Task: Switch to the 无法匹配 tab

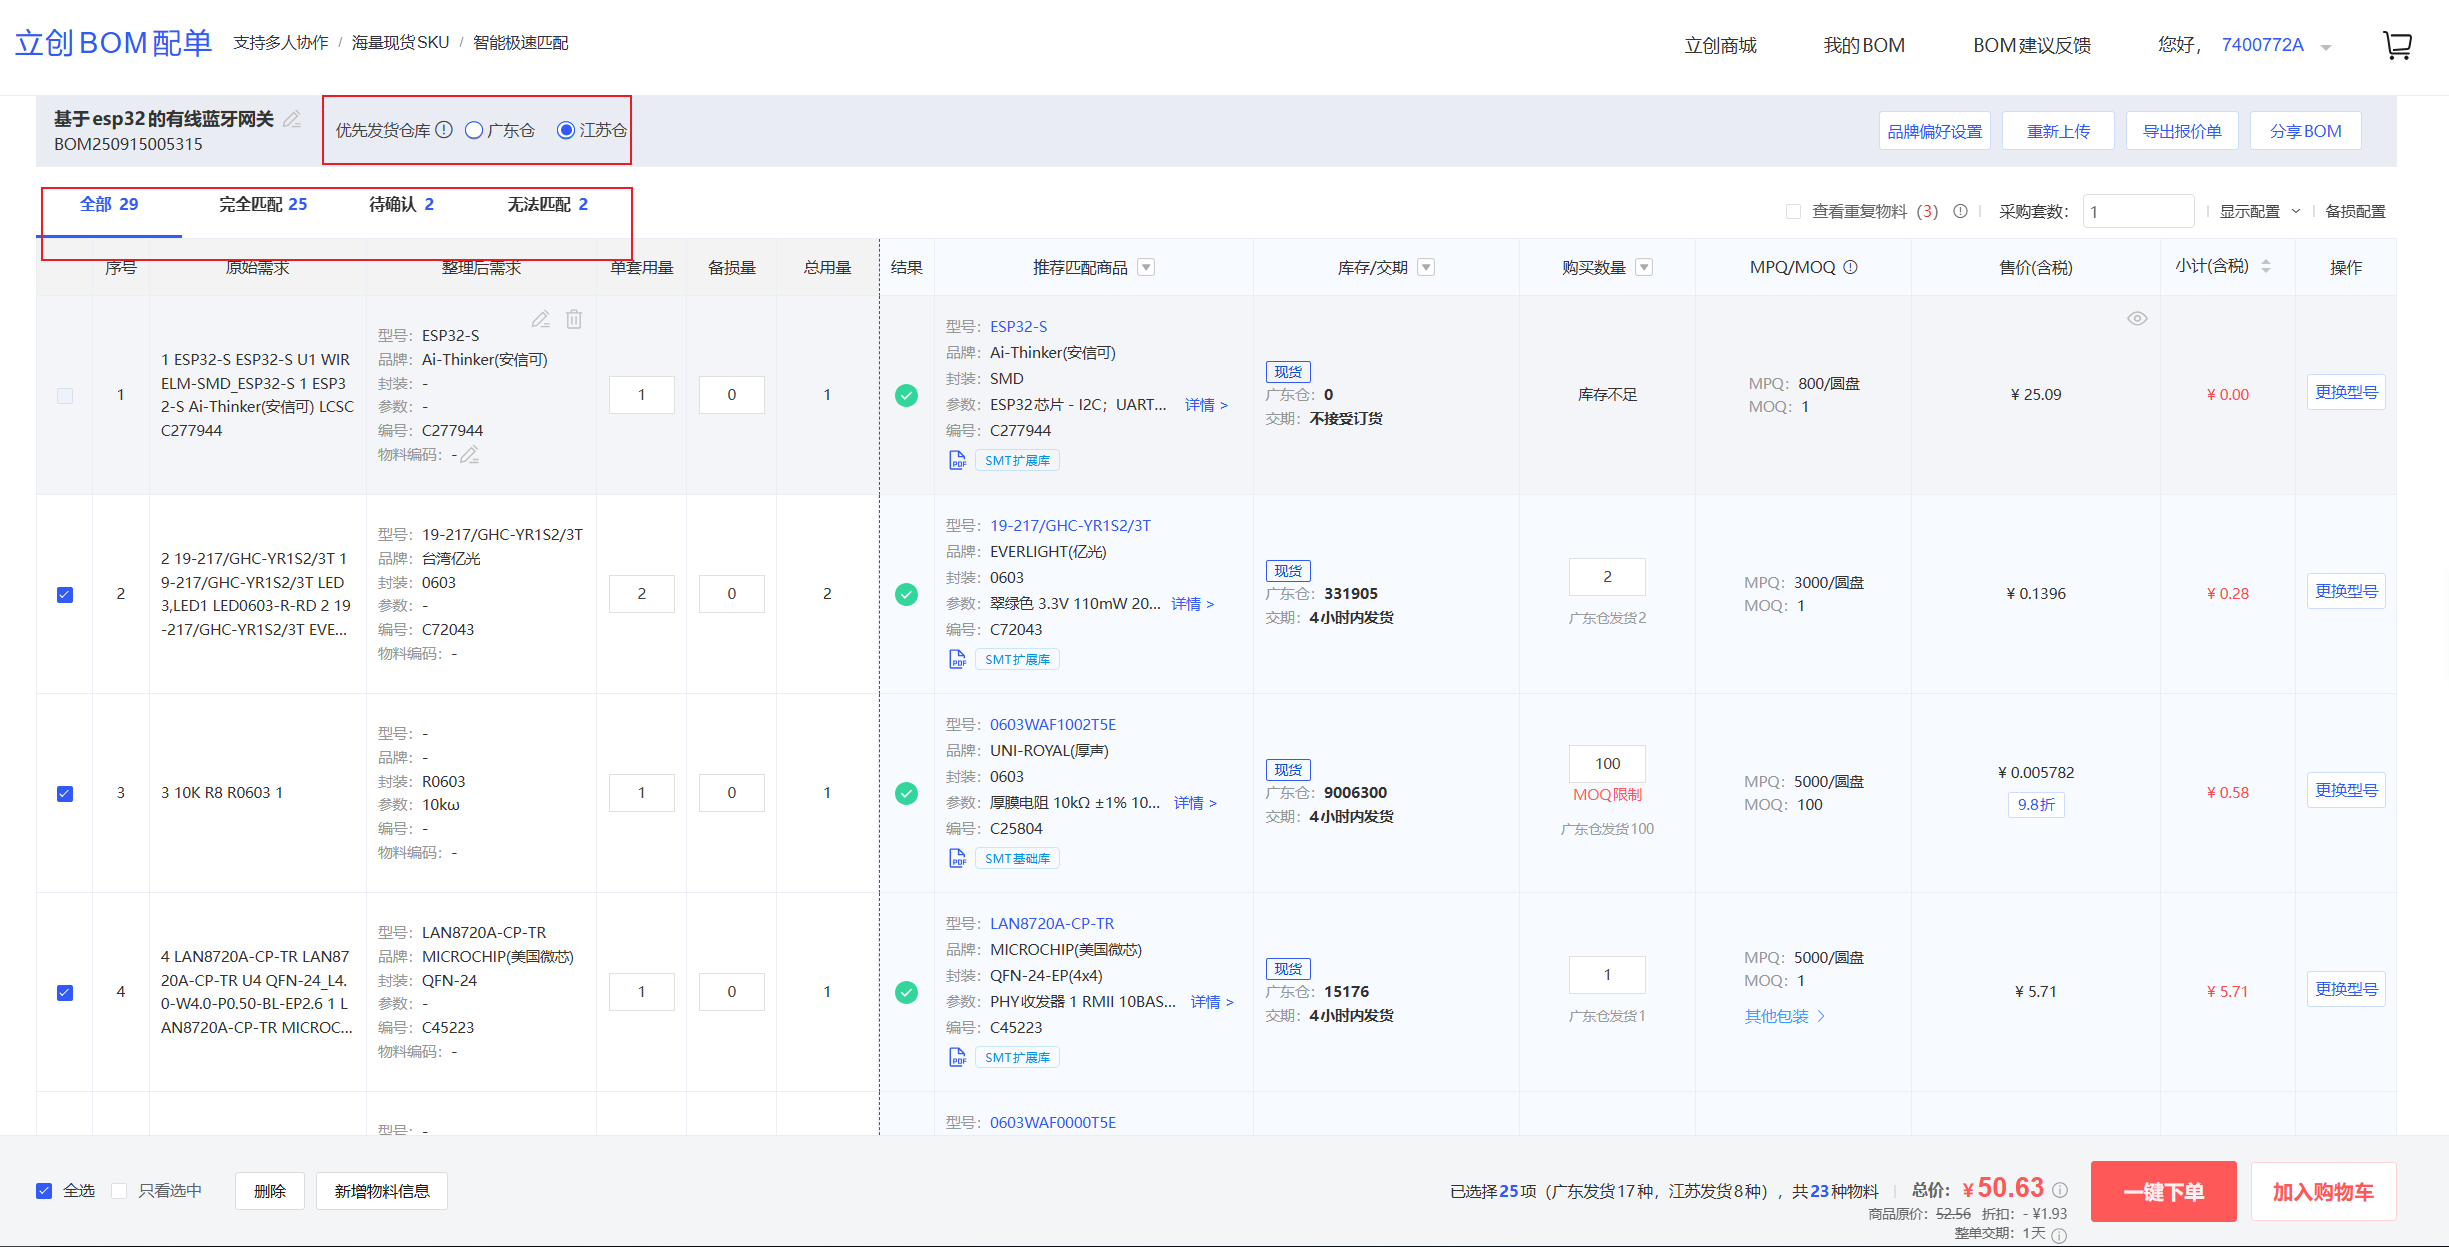Action: (547, 205)
